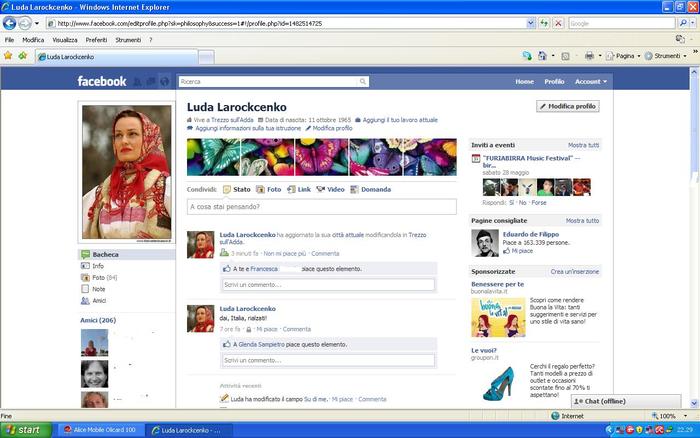
Task: Click the Stop loading red X icon
Action: [x=558, y=23]
